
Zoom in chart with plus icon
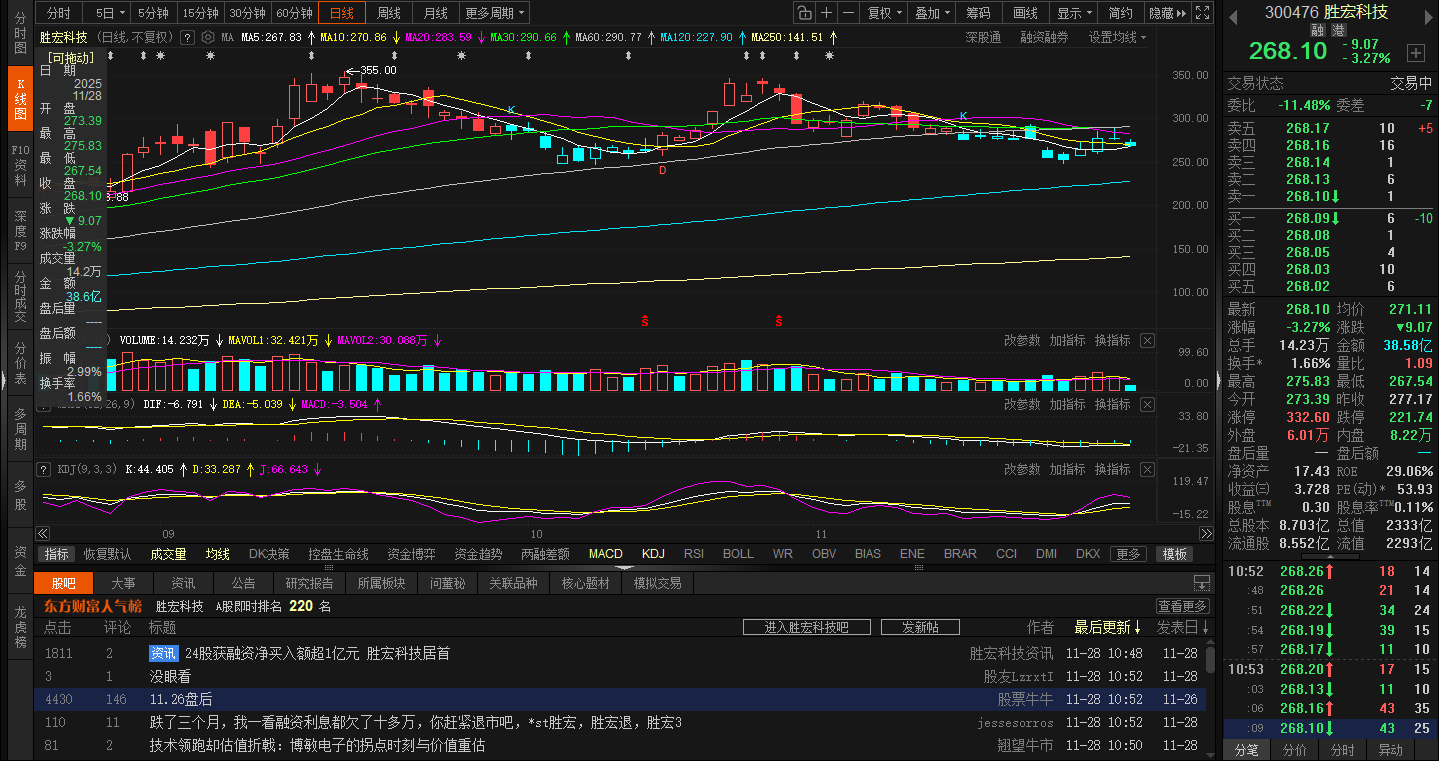pyautogui.click(x=826, y=13)
